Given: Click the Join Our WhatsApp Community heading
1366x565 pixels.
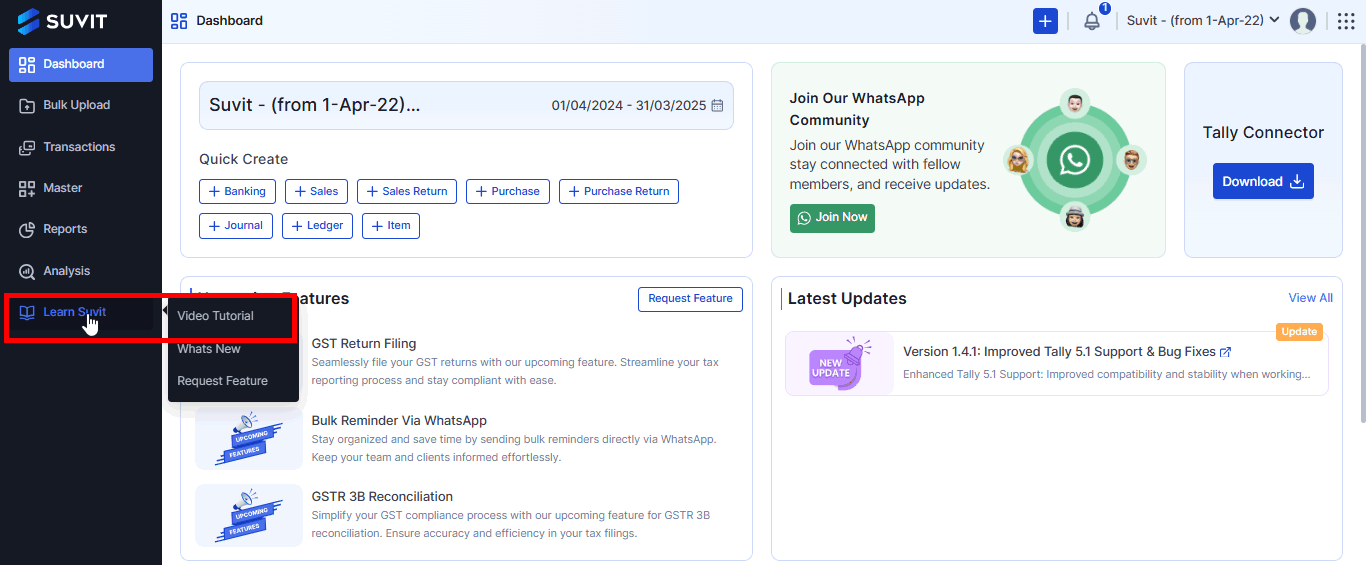Looking at the screenshot, I should [857, 109].
